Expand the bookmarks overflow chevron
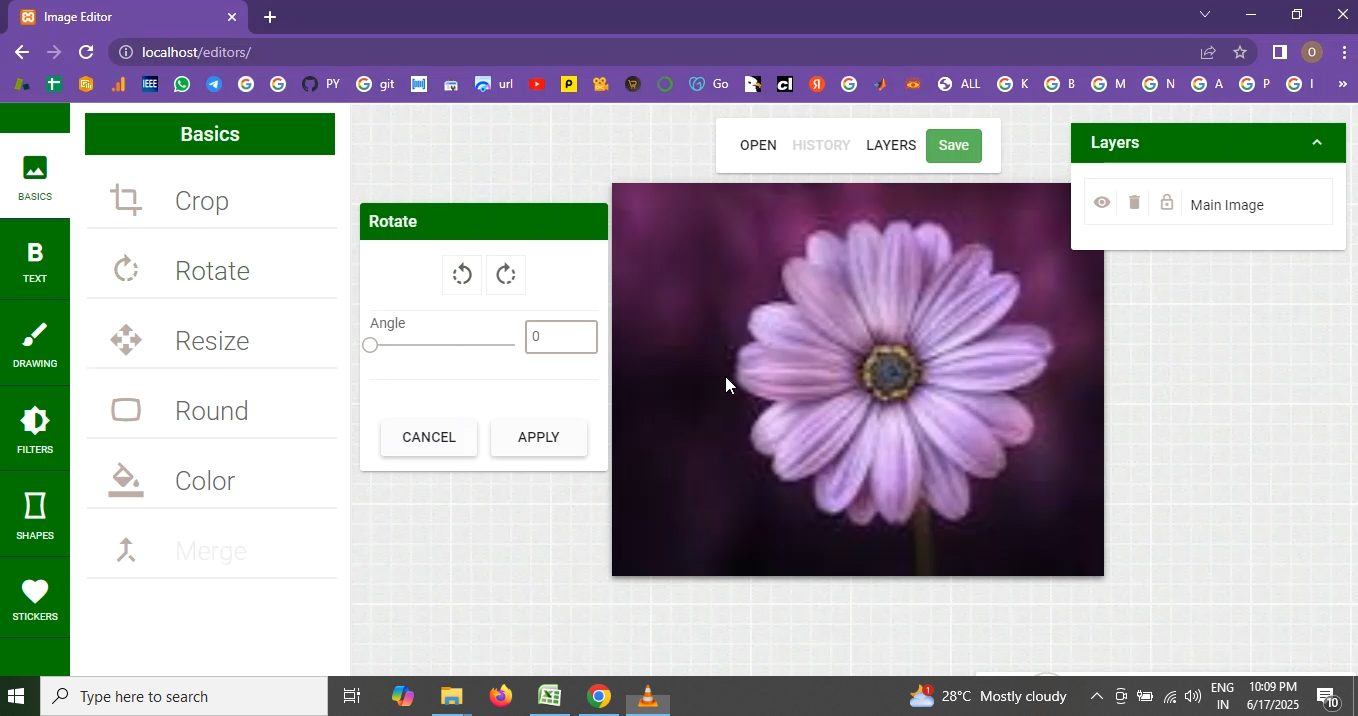 (1342, 85)
